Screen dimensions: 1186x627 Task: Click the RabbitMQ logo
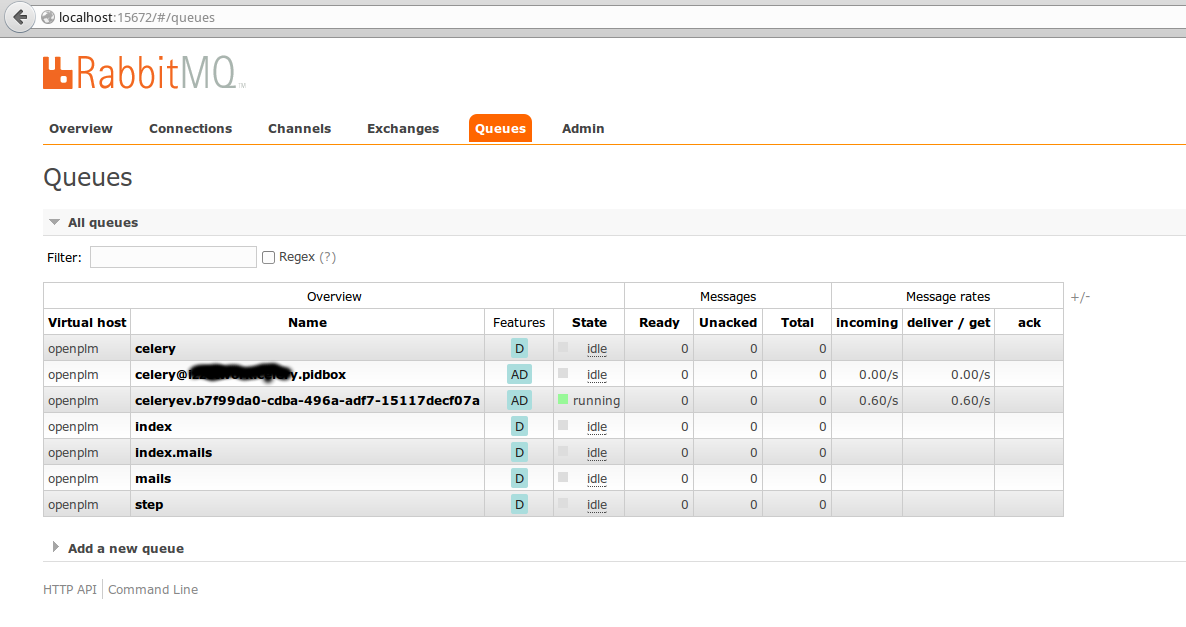pos(139,72)
